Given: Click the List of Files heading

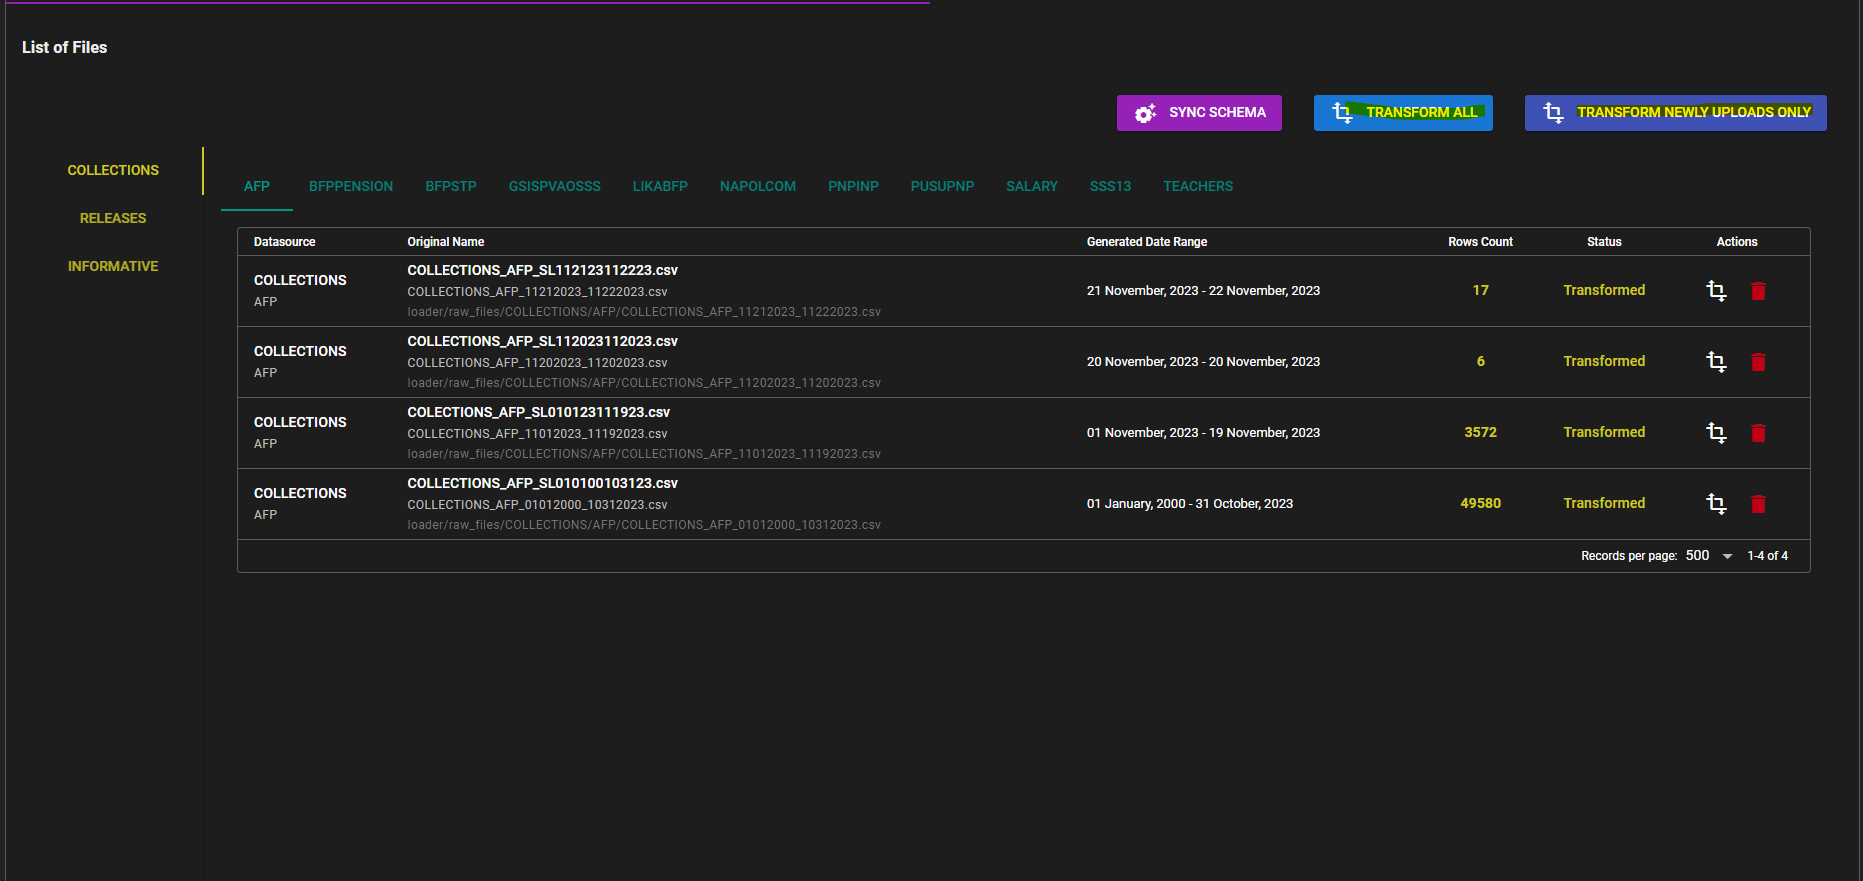Looking at the screenshot, I should pos(64,48).
